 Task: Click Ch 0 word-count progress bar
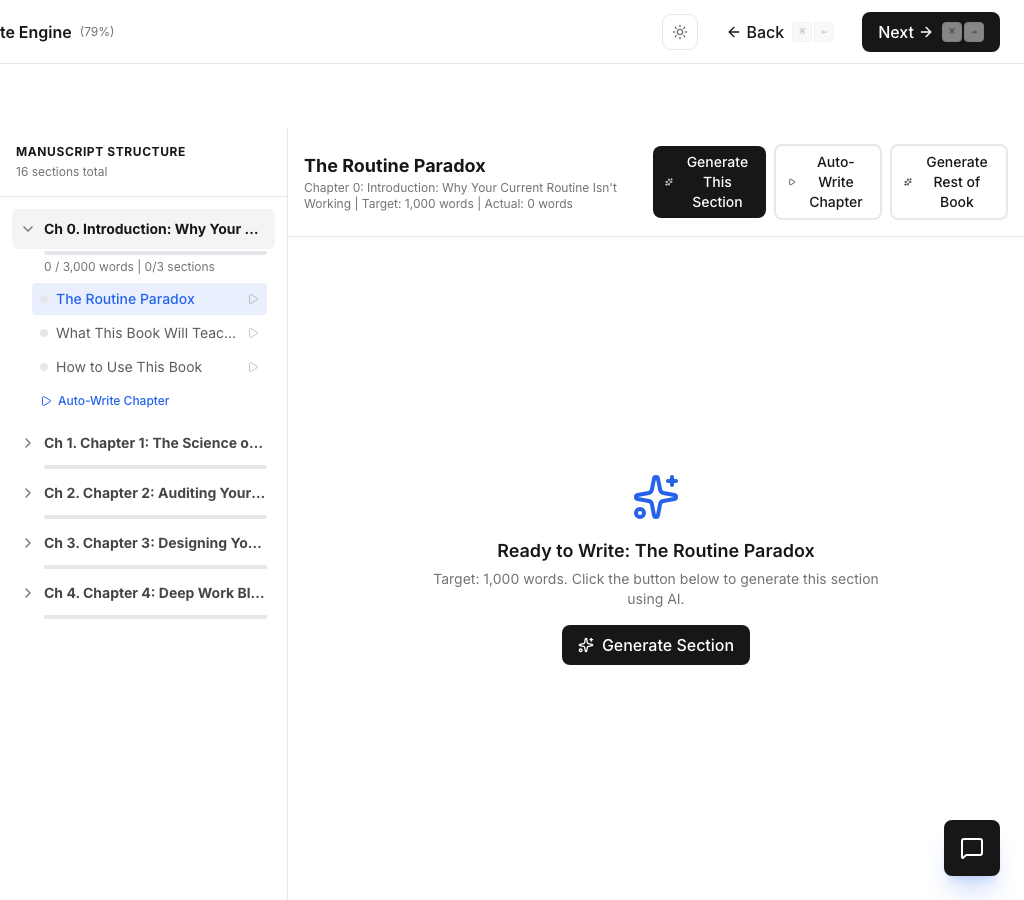tap(155, 253)
